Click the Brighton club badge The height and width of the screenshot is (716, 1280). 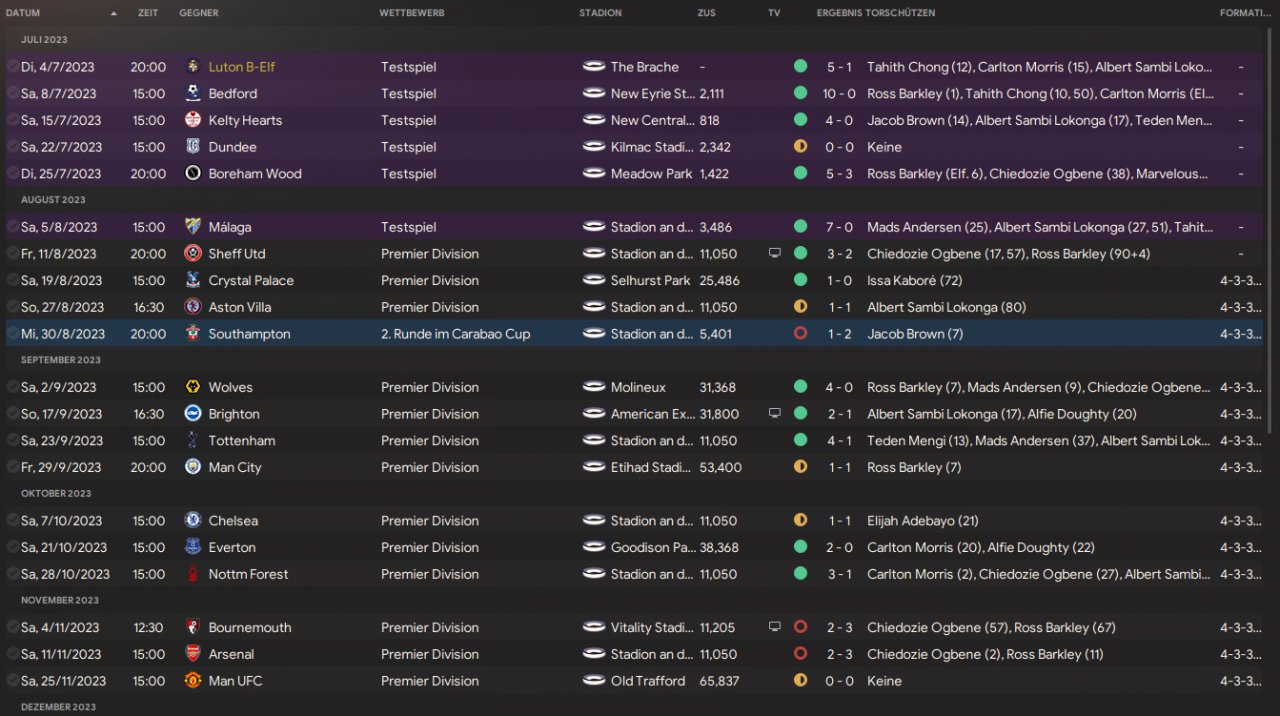point(193,414)
